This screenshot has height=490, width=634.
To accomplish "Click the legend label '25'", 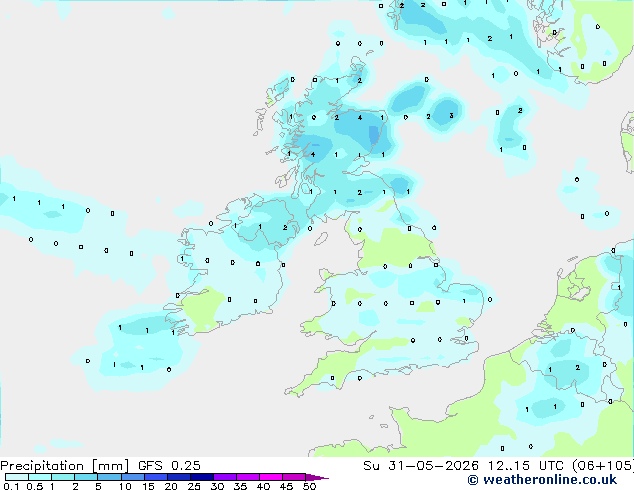I will [194, 486].
